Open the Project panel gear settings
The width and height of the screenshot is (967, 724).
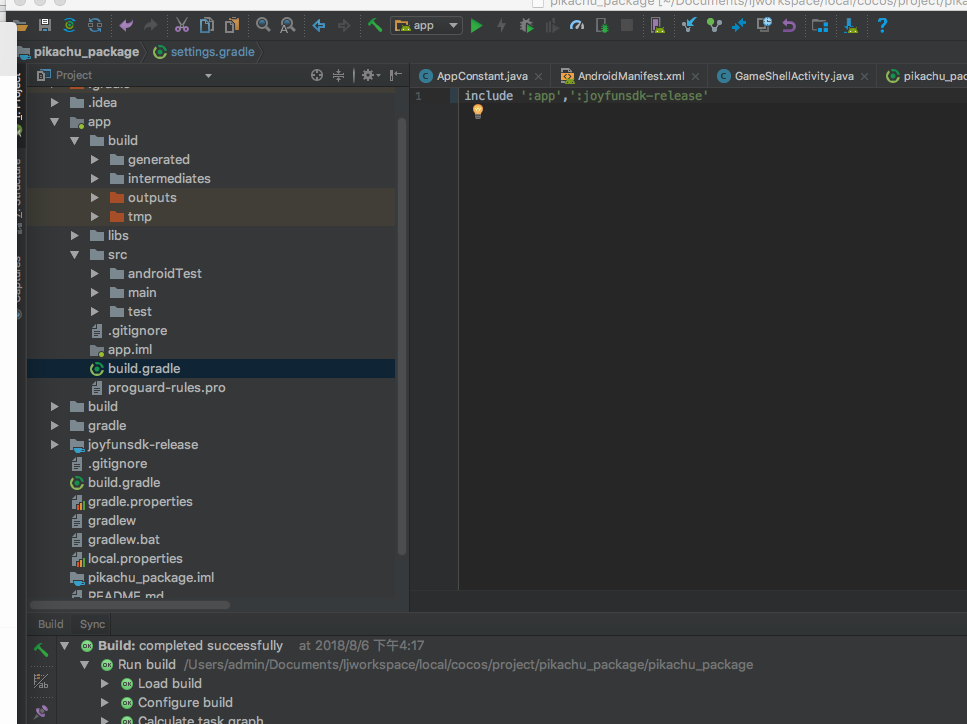pyautogui.click(x=370, y=75)
